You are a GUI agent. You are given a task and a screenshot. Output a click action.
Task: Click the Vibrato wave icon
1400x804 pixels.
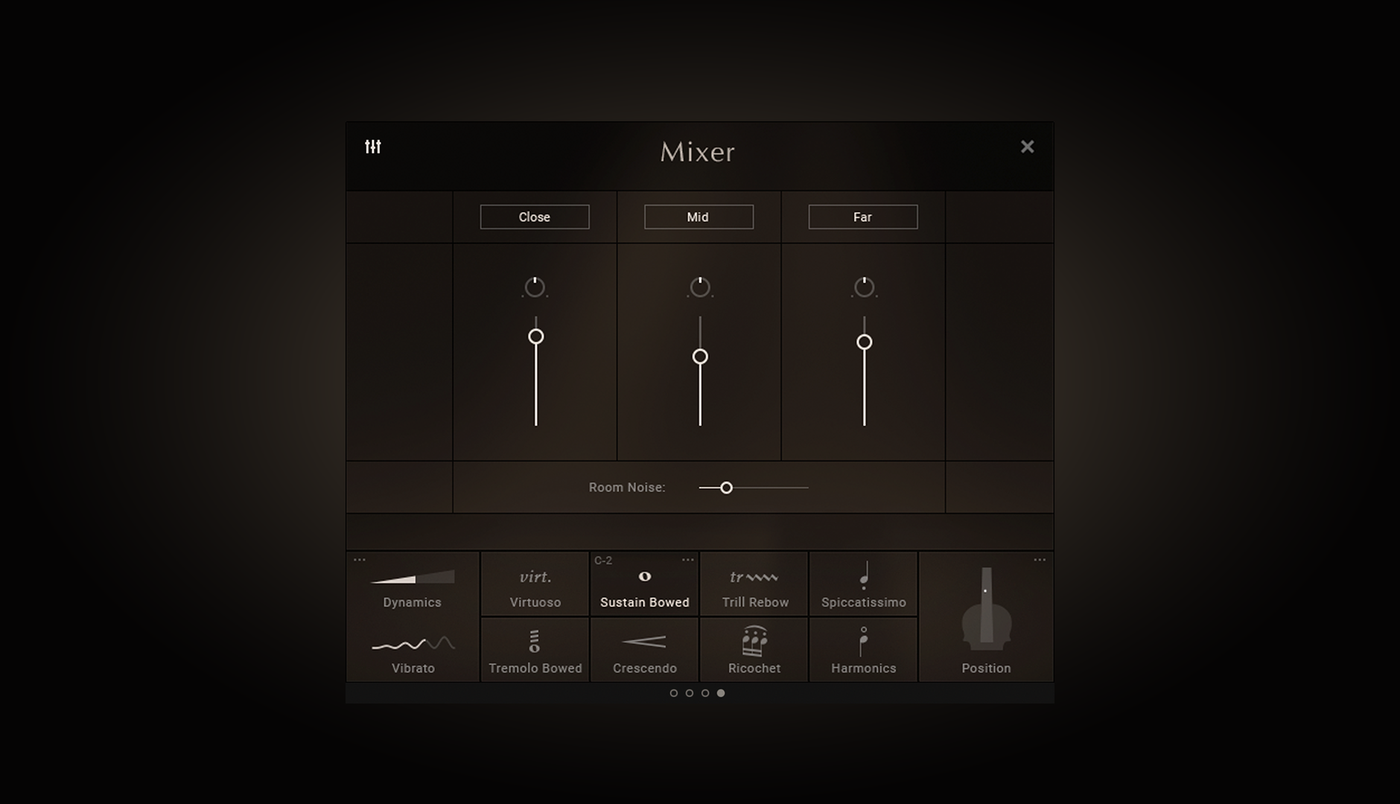413,643
